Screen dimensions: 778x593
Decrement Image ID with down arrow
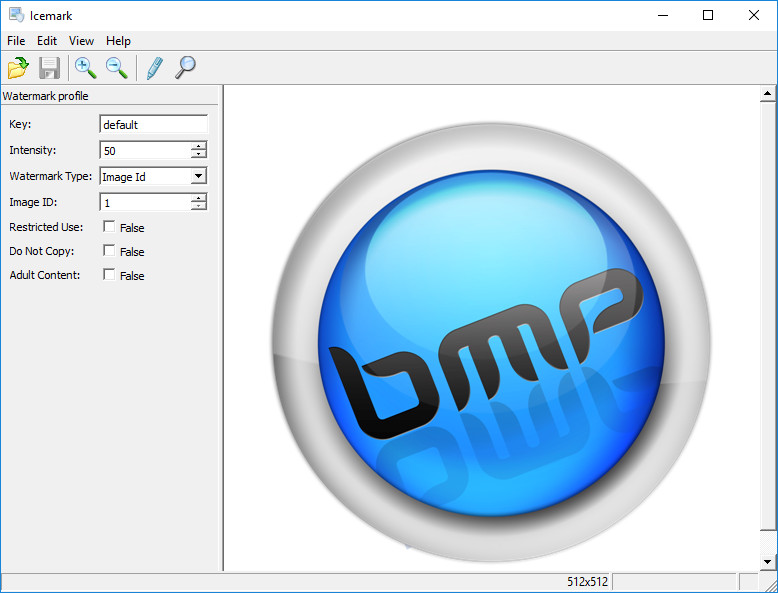click(198, 206)
